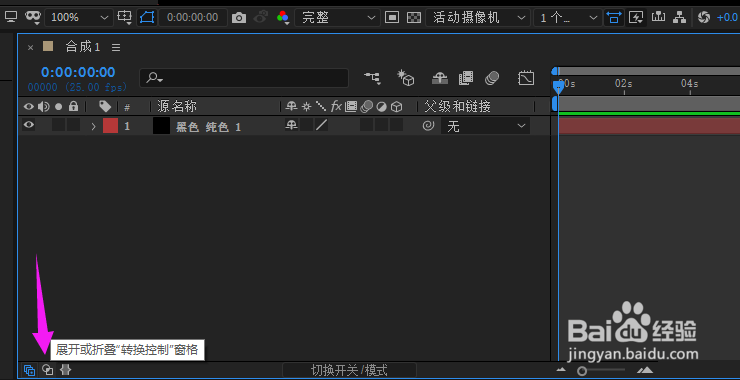Open the composition mini-flowchart icon
The width and height of the screenshot is (740, 380).
[x=372, y=78]
